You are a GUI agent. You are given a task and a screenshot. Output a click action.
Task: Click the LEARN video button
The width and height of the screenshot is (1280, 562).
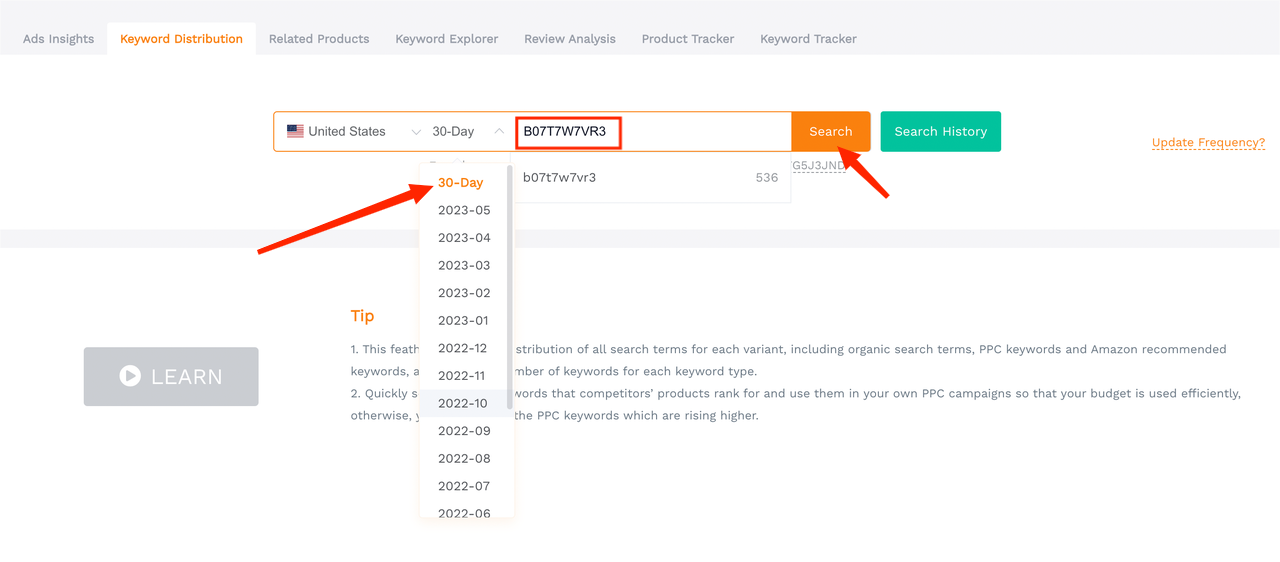(171, 377)
